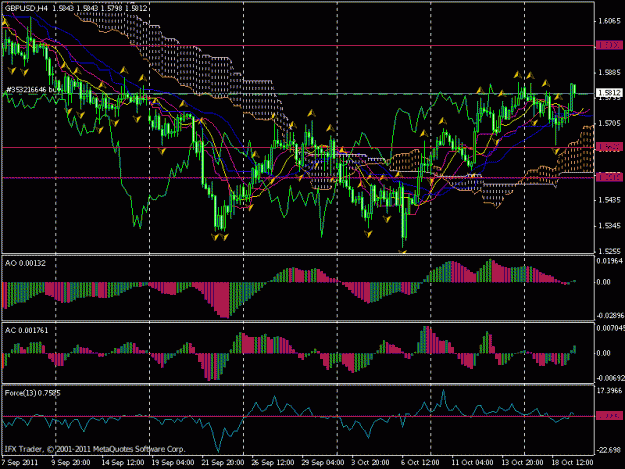
Task: Click the 0.00 level on AO scale
Action: click(x=603, y=282)
